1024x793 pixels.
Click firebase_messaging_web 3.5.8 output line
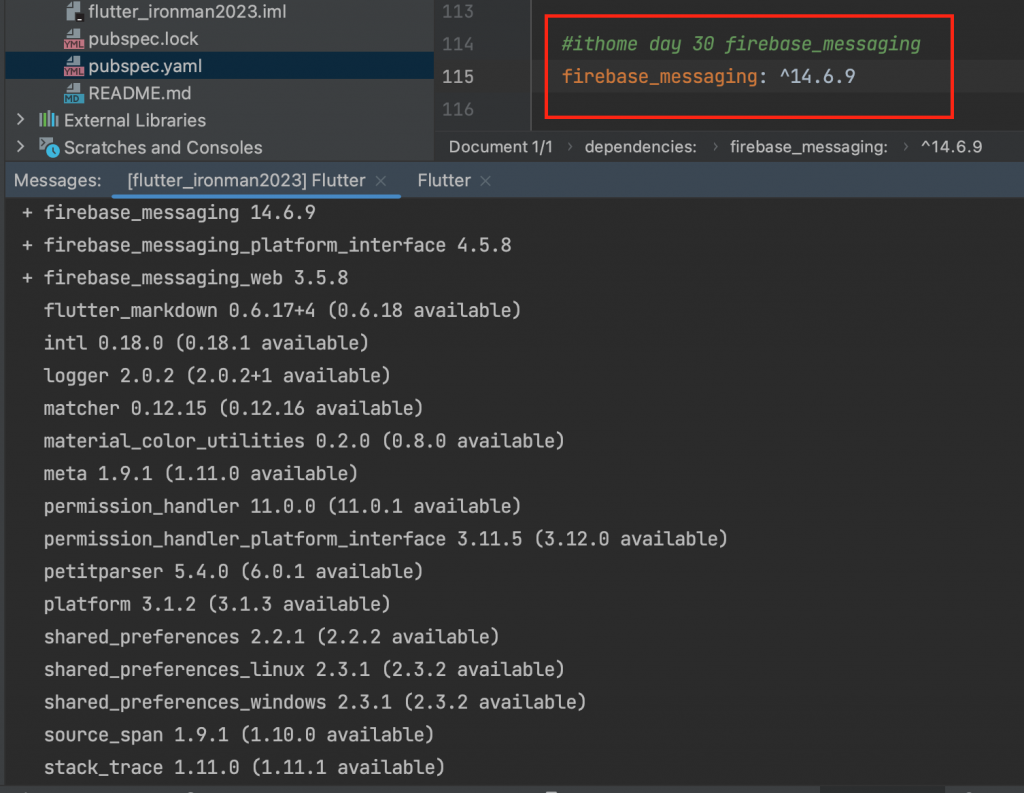coord(185,278)
